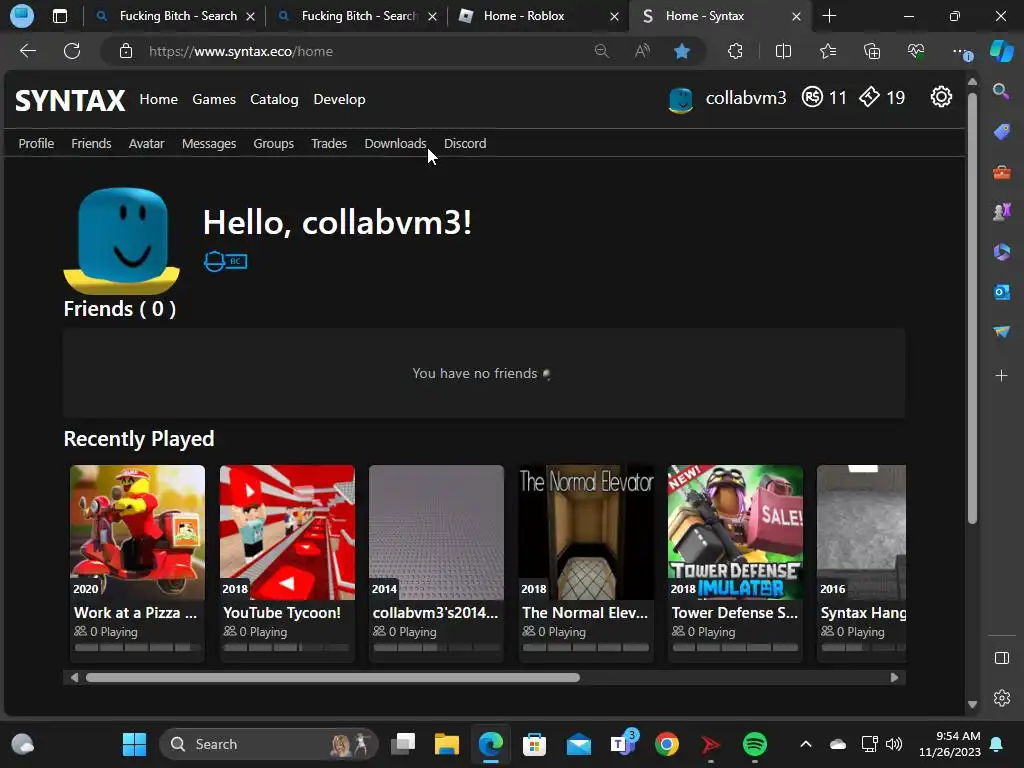Toggle the favorites star for this page

tap(682, 51)
